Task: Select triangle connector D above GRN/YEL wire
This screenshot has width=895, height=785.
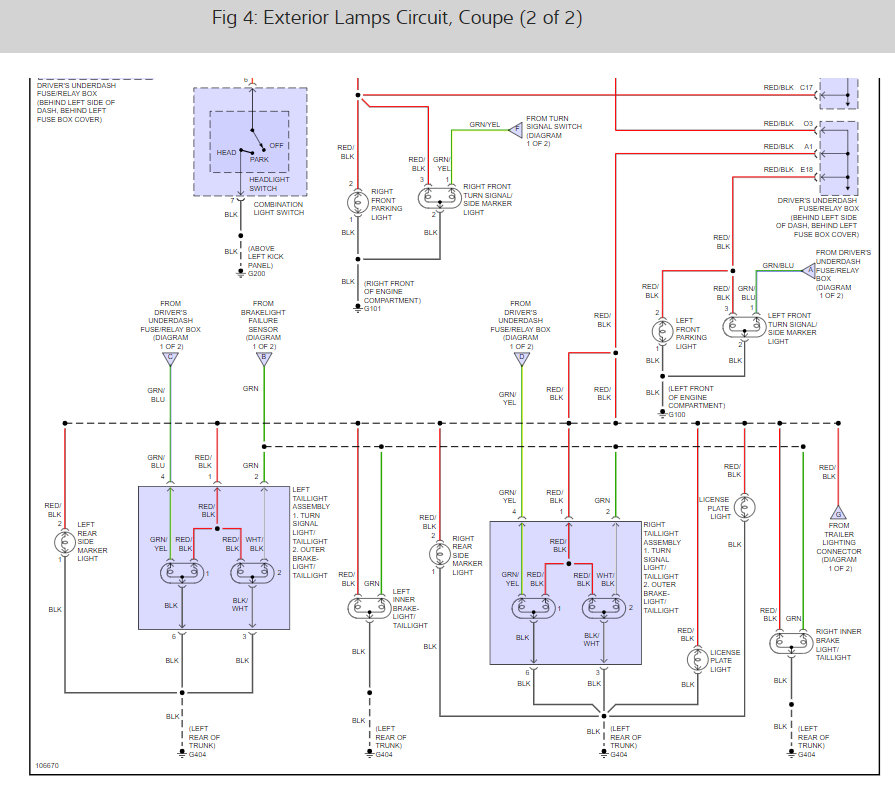Action: pos(522,359)
